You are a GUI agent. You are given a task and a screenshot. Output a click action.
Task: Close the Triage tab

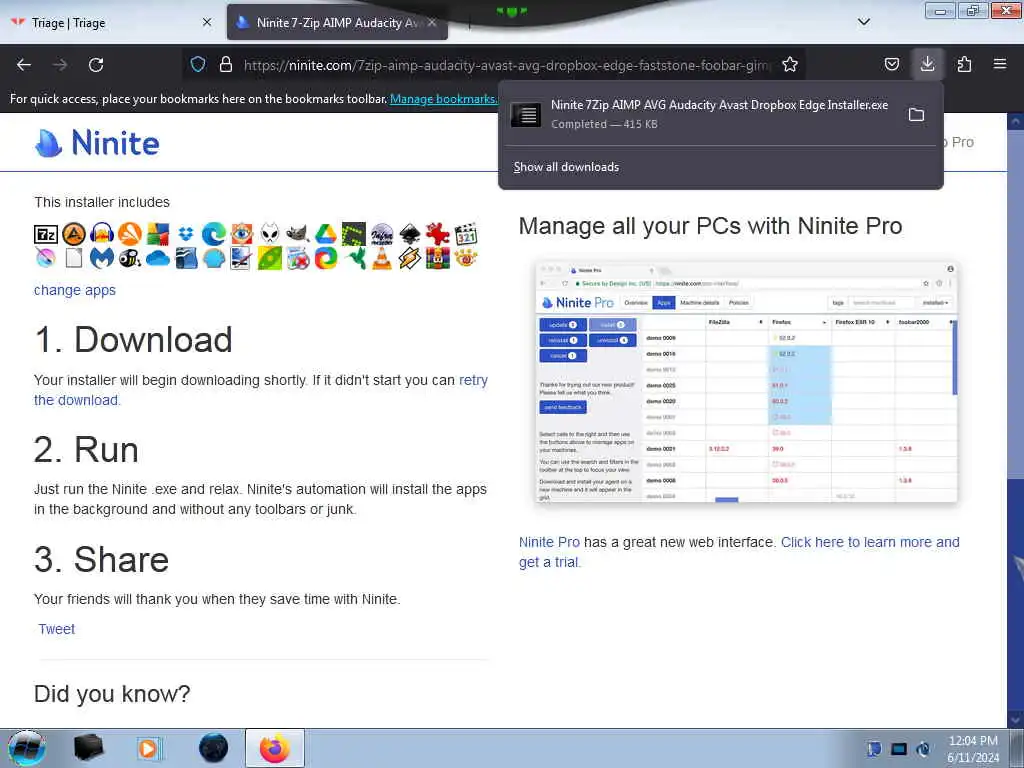click(206, 23)
